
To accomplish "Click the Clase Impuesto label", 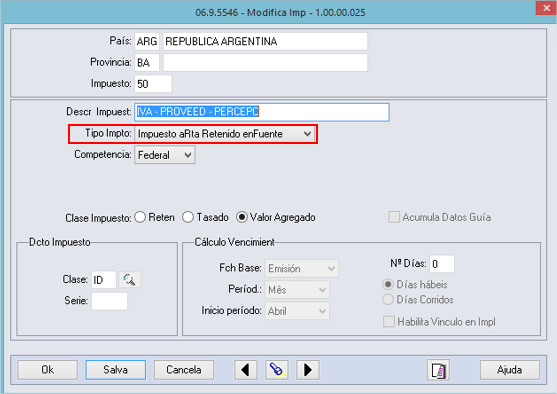I will coord(98,218).
